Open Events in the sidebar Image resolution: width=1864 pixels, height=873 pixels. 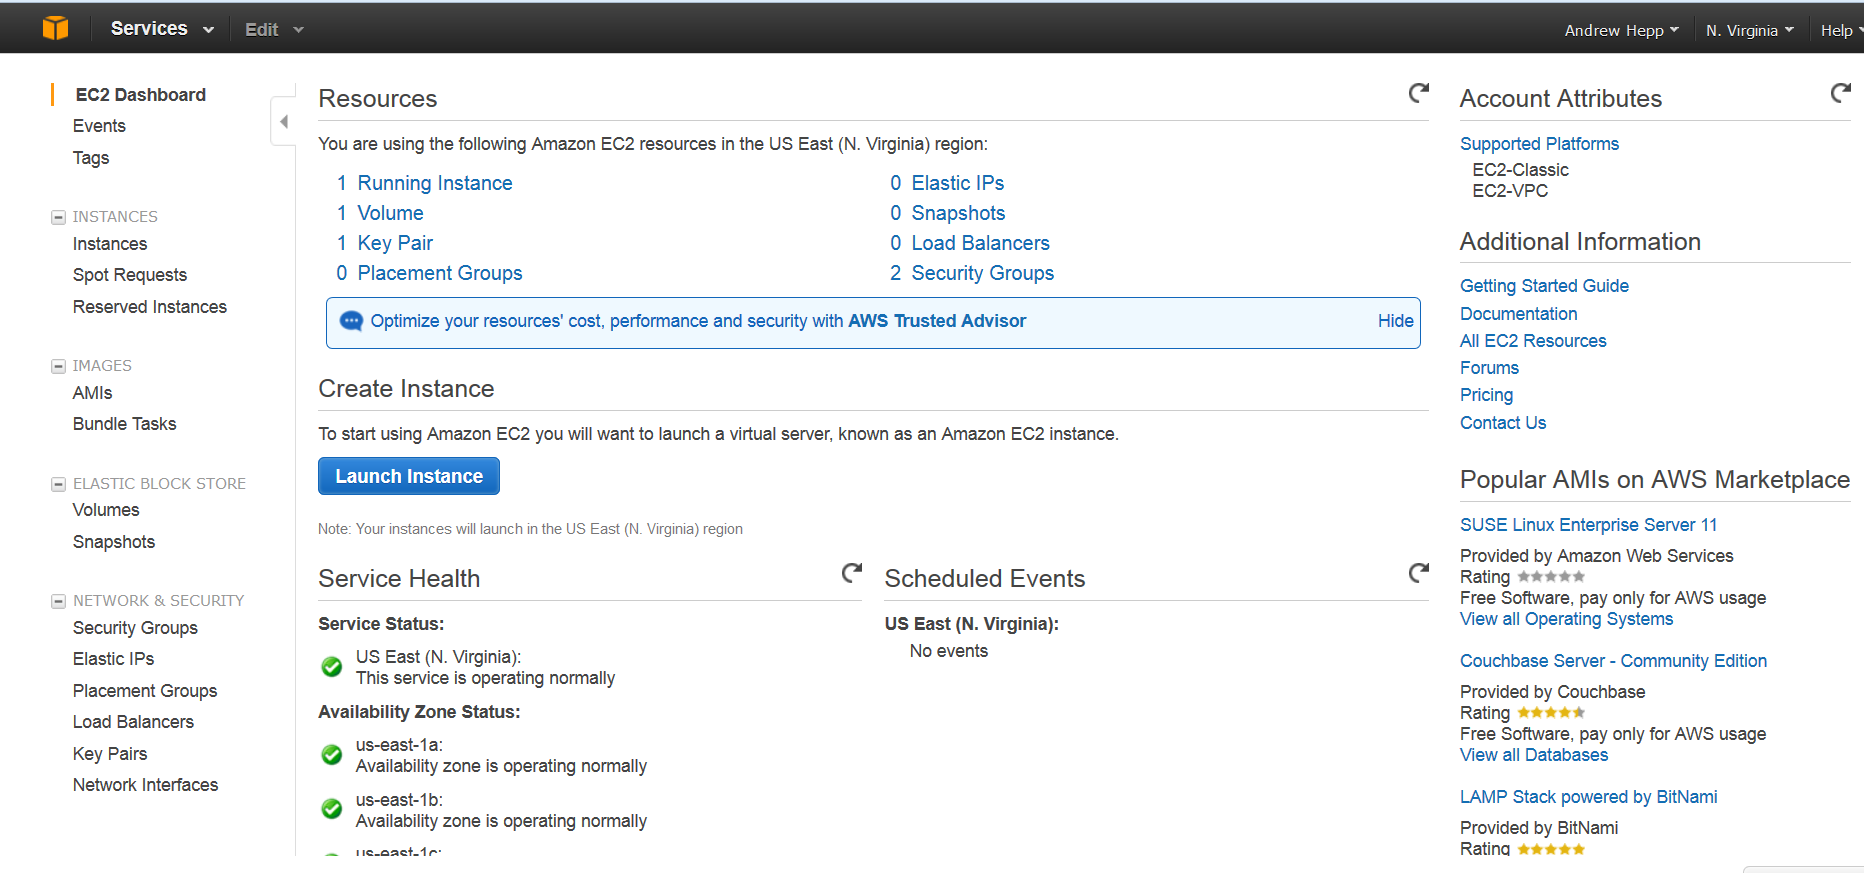tap(99, 126)
